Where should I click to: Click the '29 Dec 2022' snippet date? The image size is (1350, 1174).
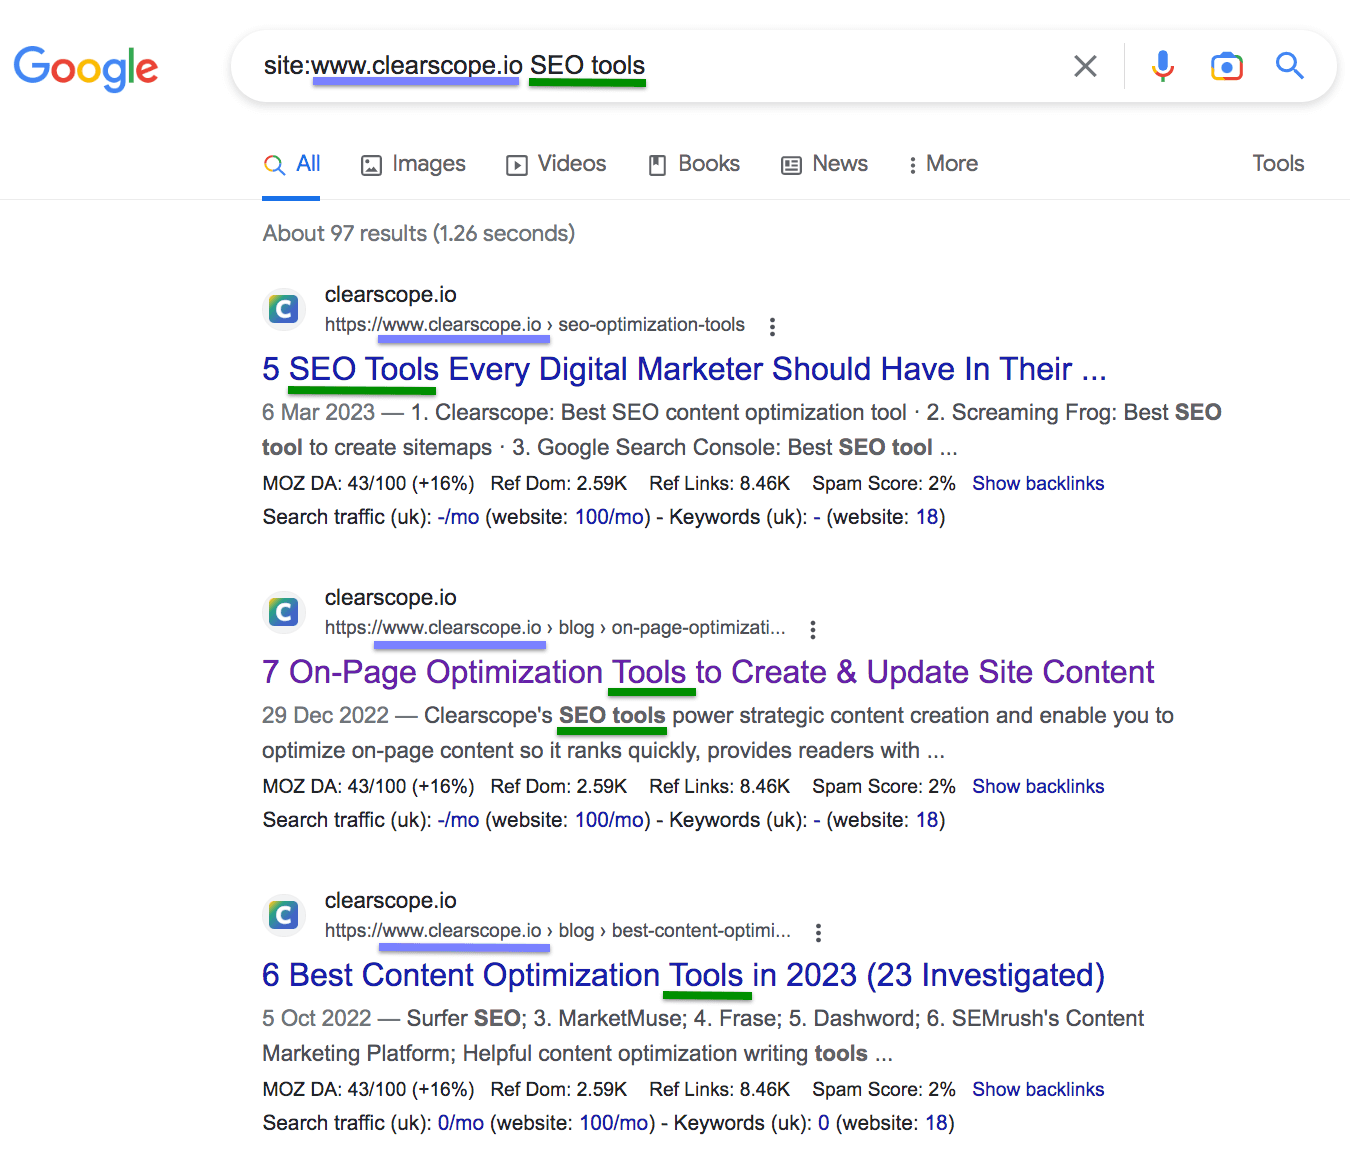325,716
